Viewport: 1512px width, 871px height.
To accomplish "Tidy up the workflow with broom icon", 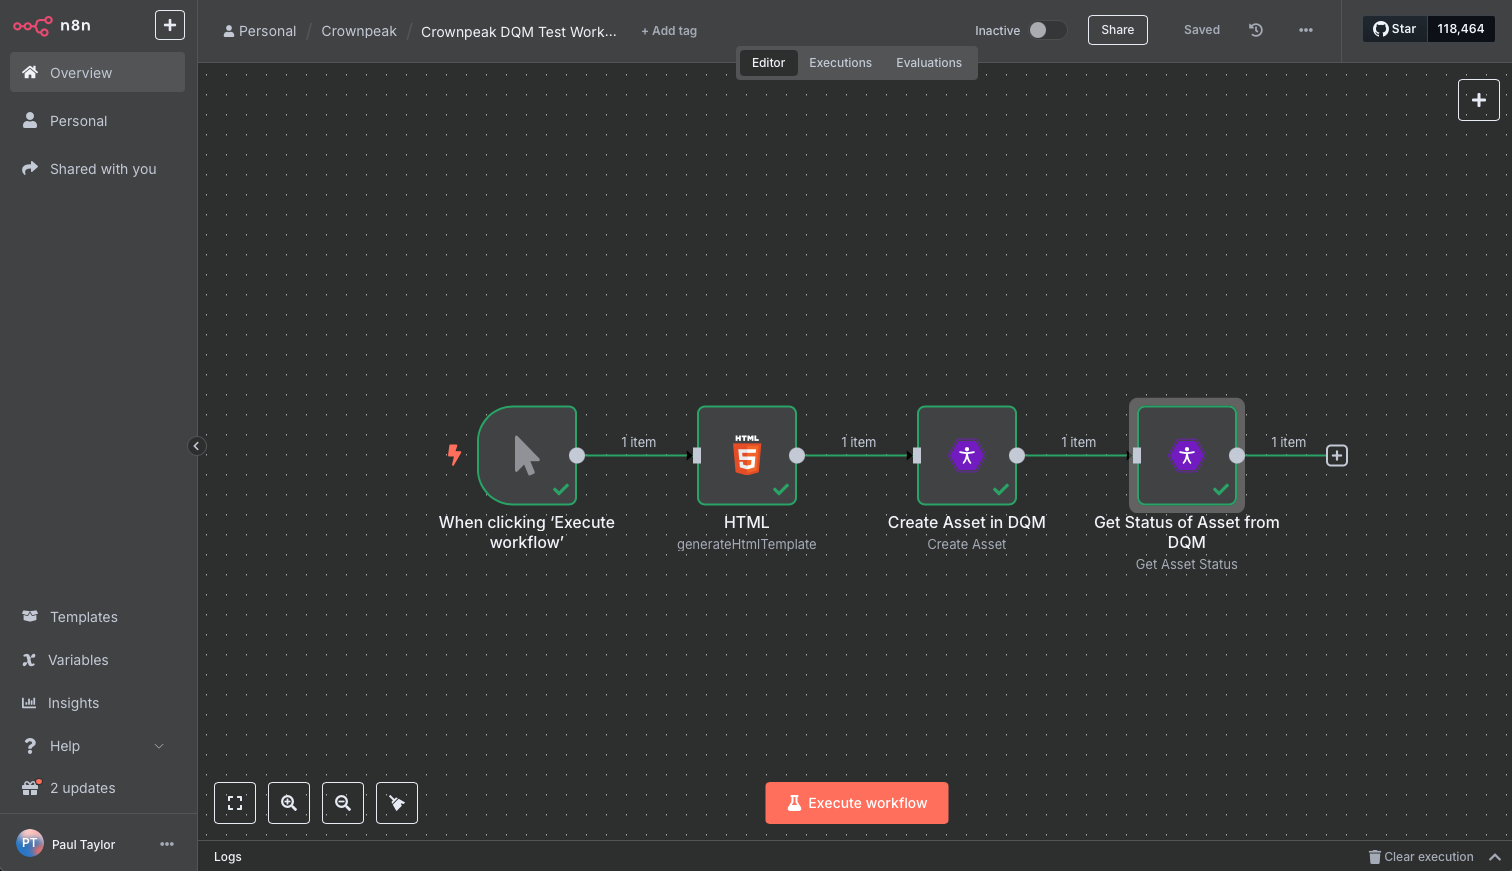I will [x=397, y=803].
